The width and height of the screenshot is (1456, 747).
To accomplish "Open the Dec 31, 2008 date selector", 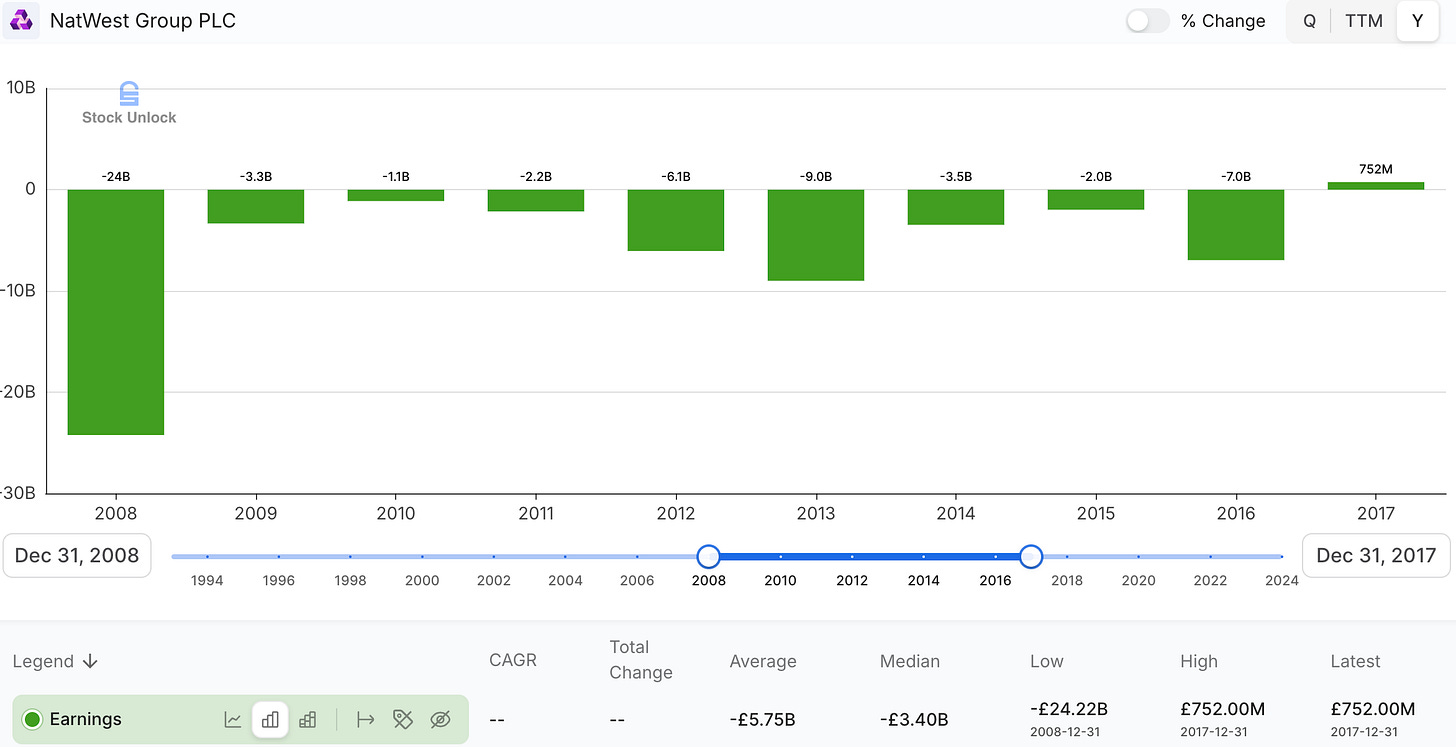I will click(77, 555).
